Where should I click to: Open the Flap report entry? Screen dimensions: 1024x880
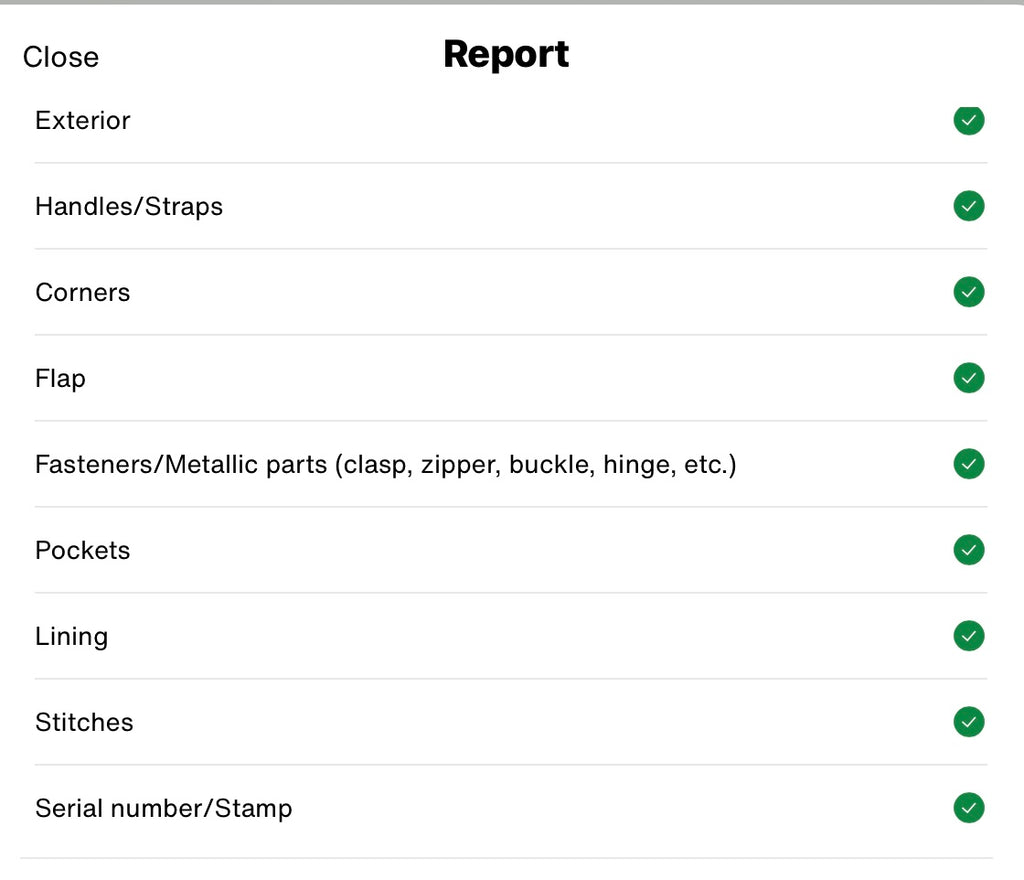(x=60, y=379)
